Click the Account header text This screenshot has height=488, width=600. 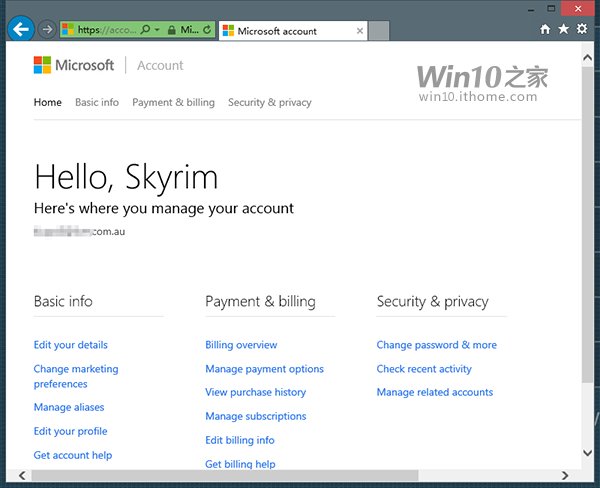160,65
